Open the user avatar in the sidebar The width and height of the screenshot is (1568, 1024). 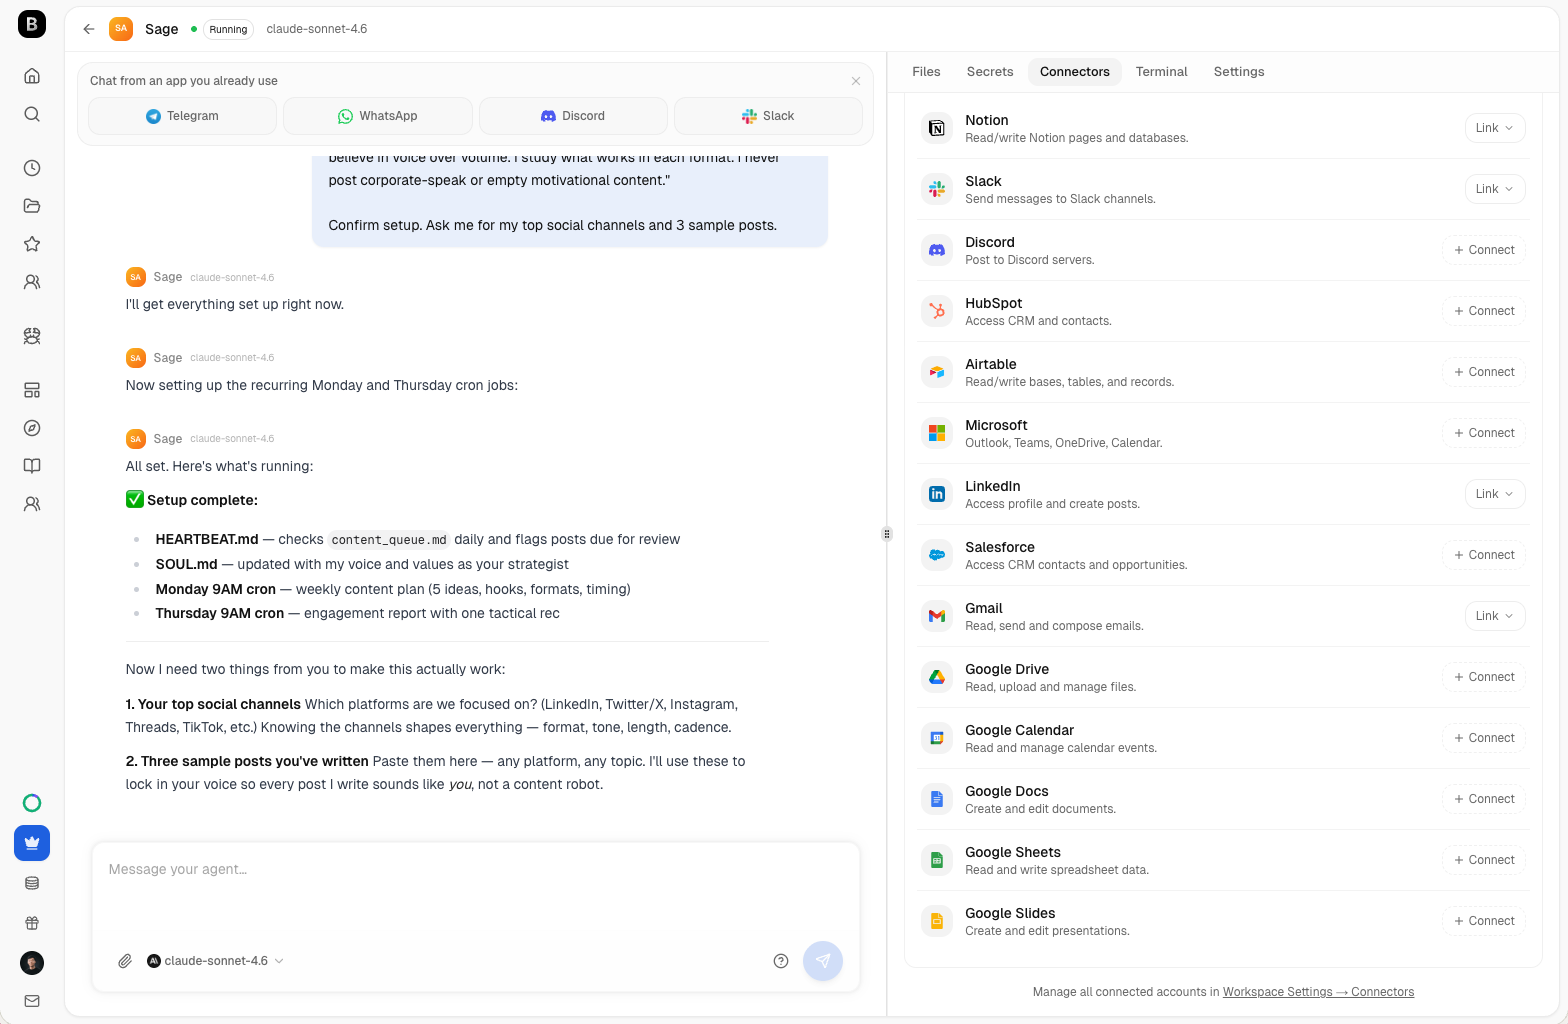tap(32, 963)
